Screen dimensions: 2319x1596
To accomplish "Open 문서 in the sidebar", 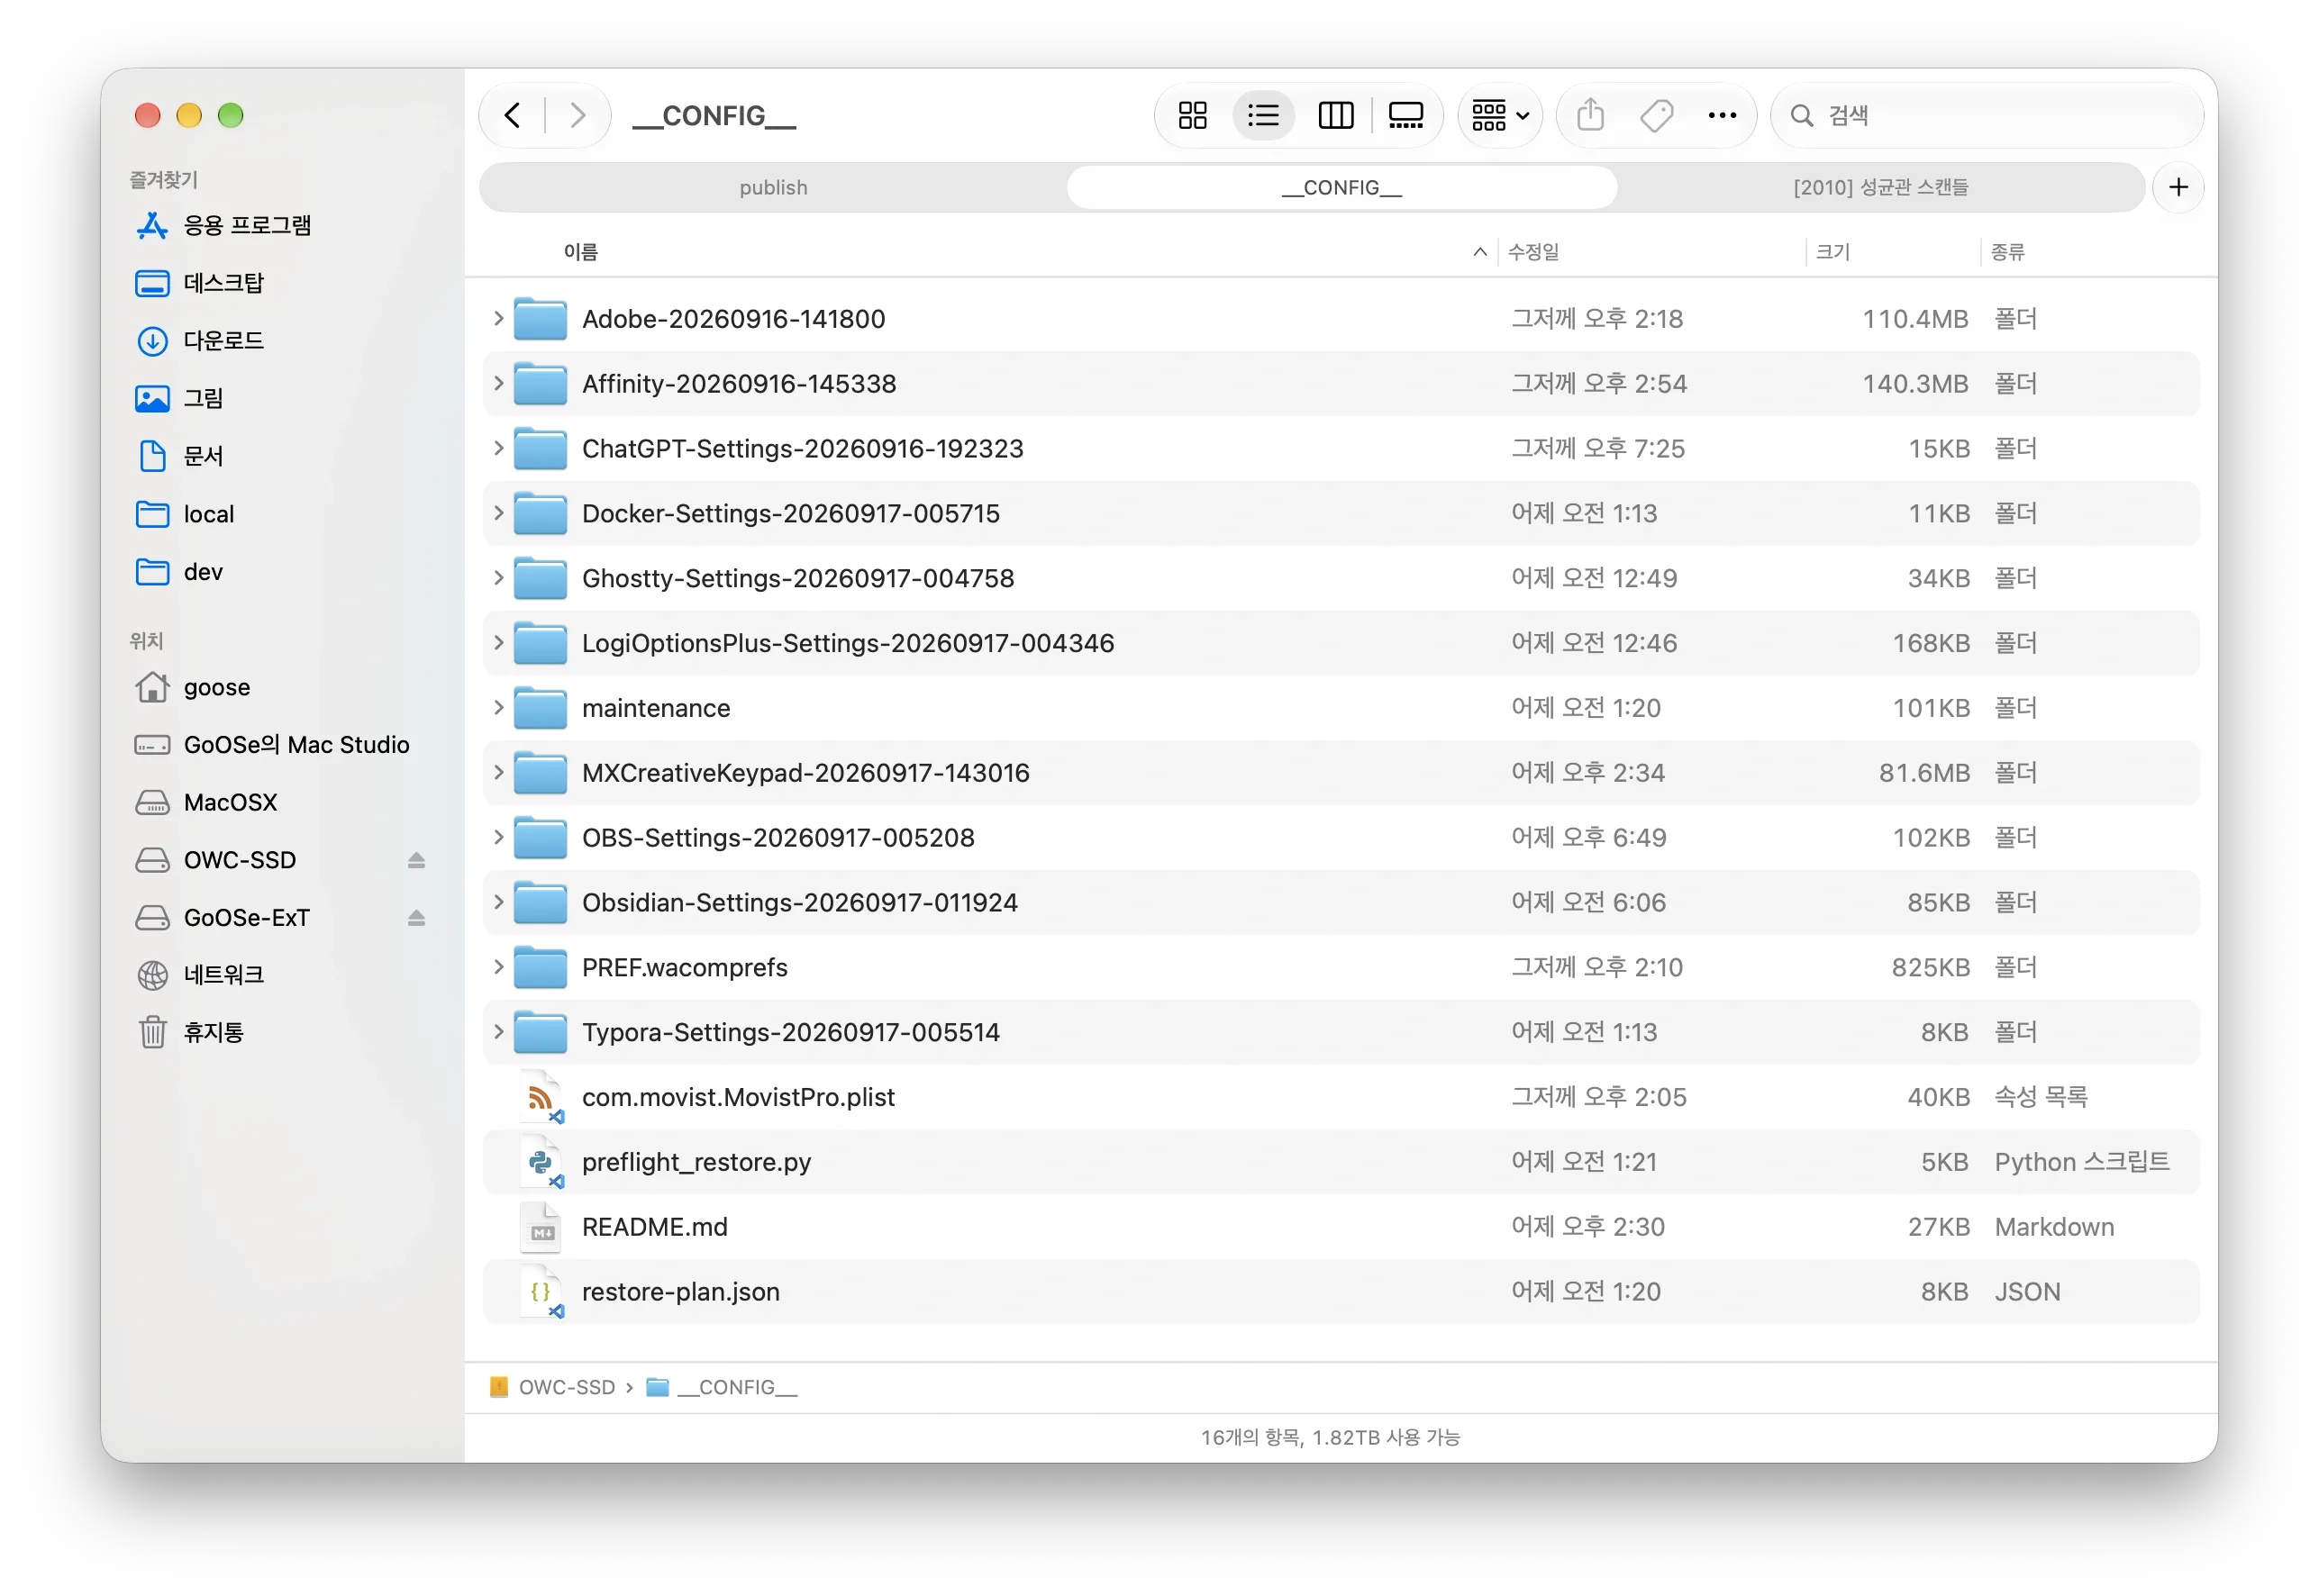I will (x=179, y=457).
